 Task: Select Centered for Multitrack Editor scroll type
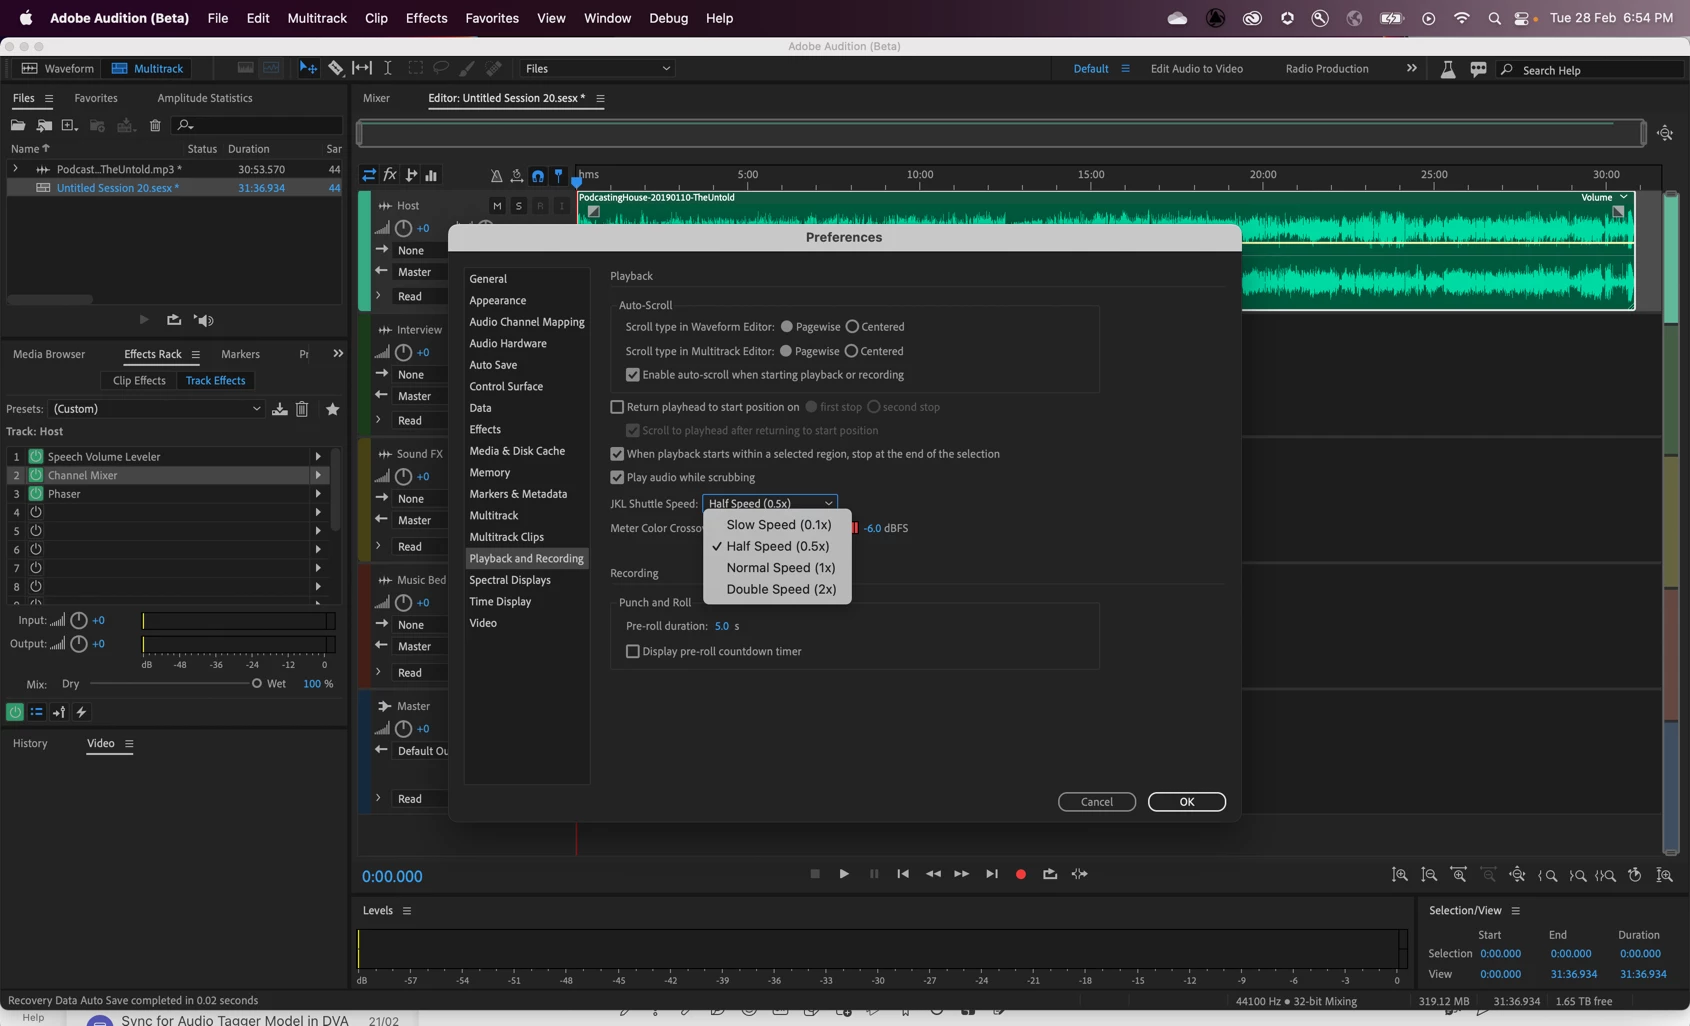point(851,351)
